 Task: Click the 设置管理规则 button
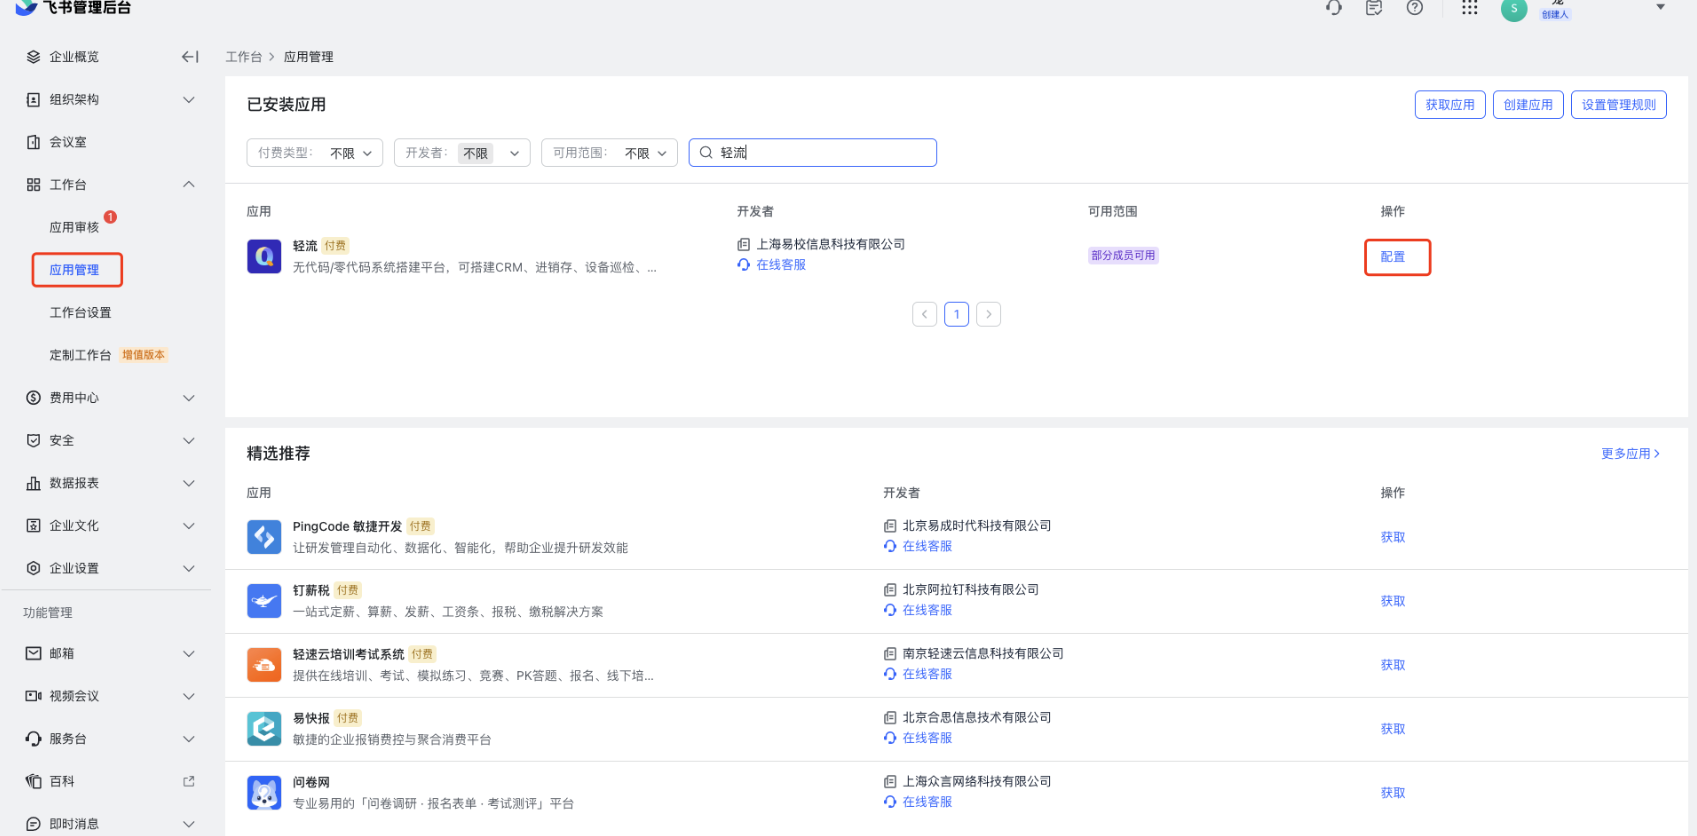[x=1619, y=105]
